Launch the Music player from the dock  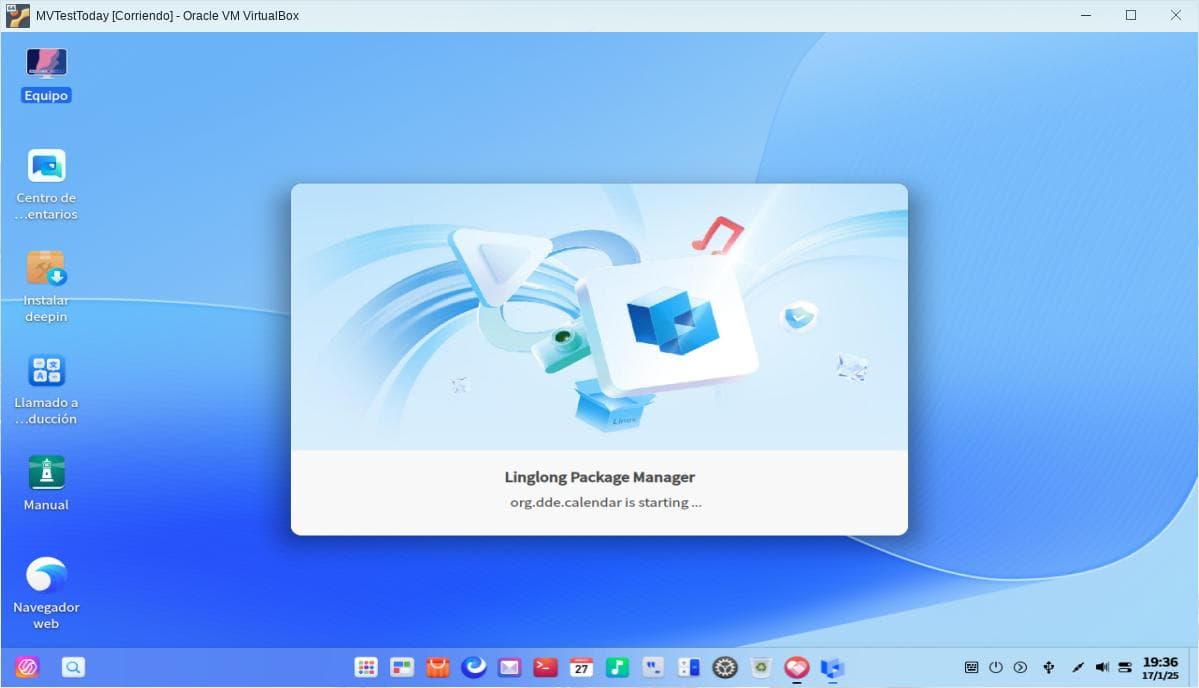click(617, 667)
